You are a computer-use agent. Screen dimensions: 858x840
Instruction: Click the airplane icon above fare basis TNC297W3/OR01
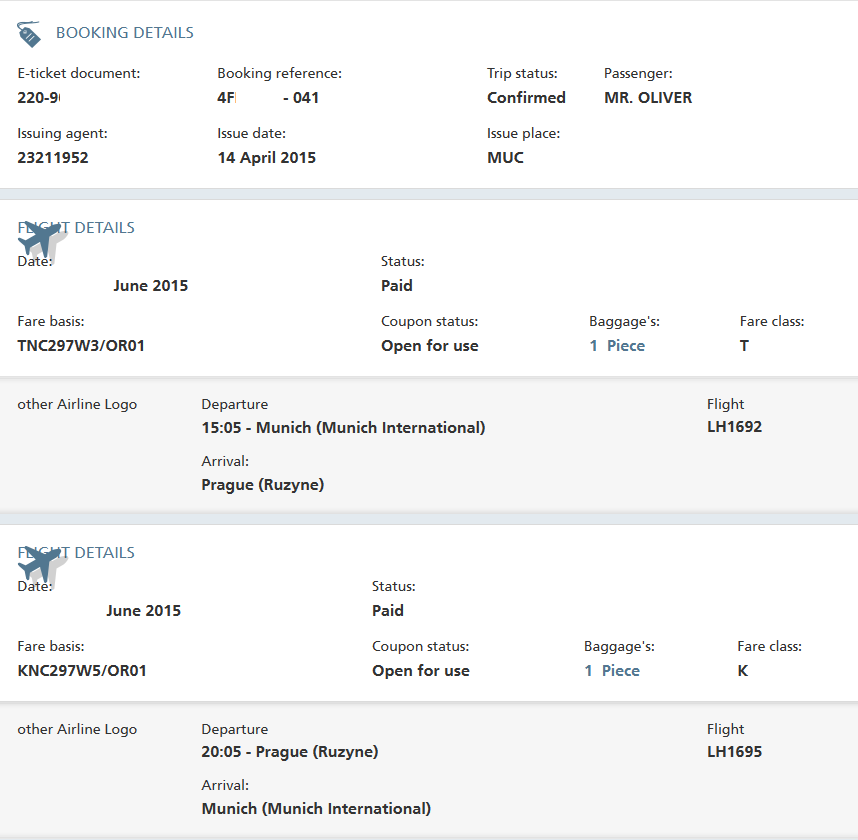coord(41,239)
